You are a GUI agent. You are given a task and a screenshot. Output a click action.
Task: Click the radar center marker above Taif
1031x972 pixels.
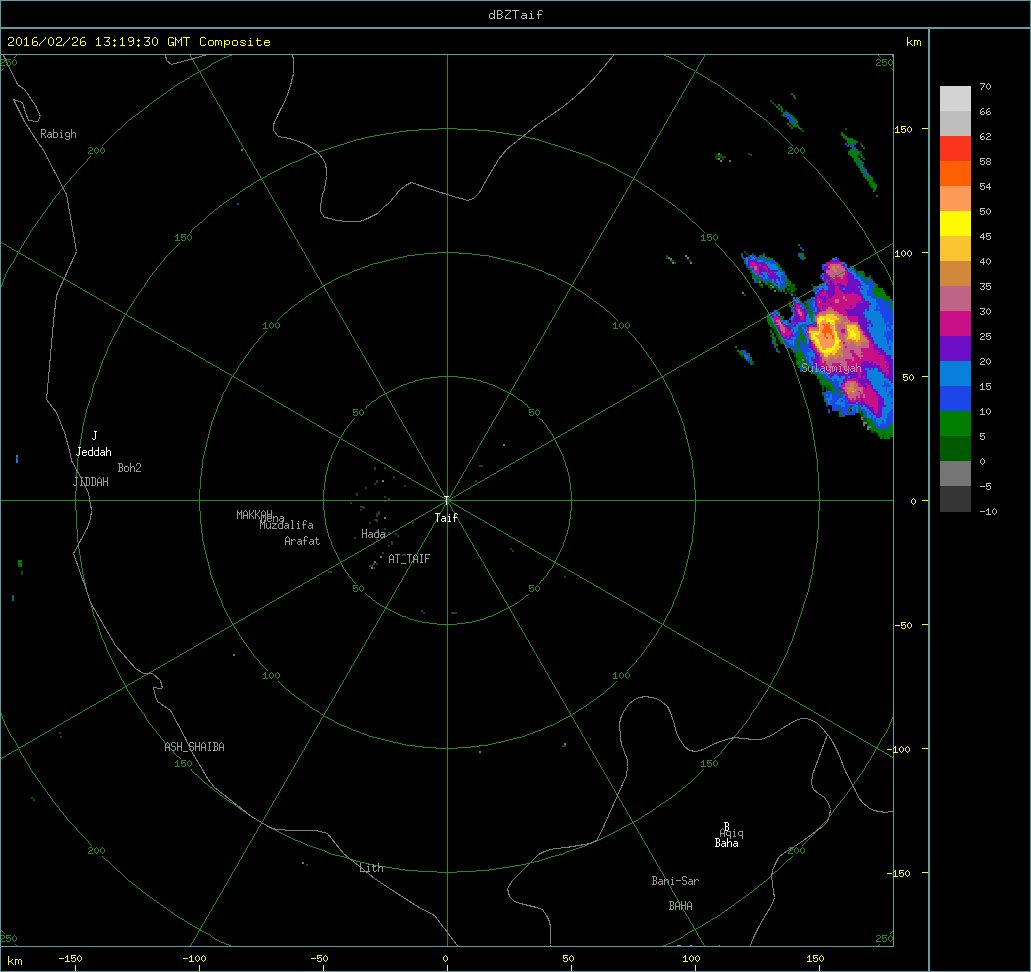click(446, 500)
